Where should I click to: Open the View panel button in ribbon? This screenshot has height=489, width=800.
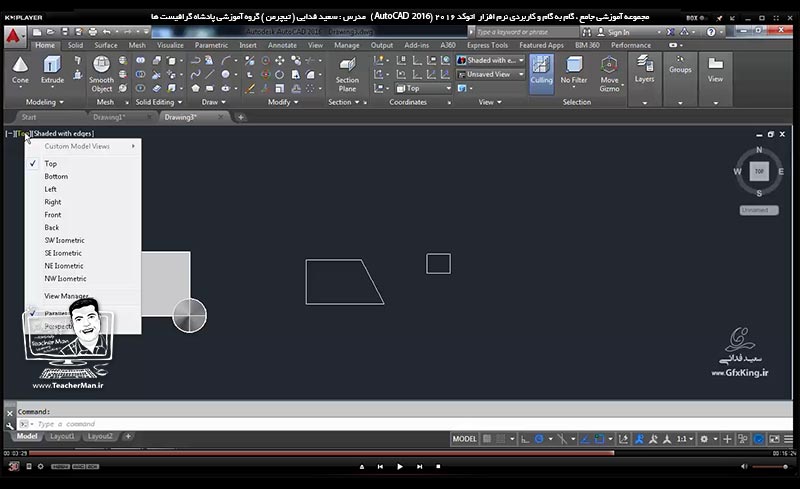pyautogui.click(x=715, y=79)
